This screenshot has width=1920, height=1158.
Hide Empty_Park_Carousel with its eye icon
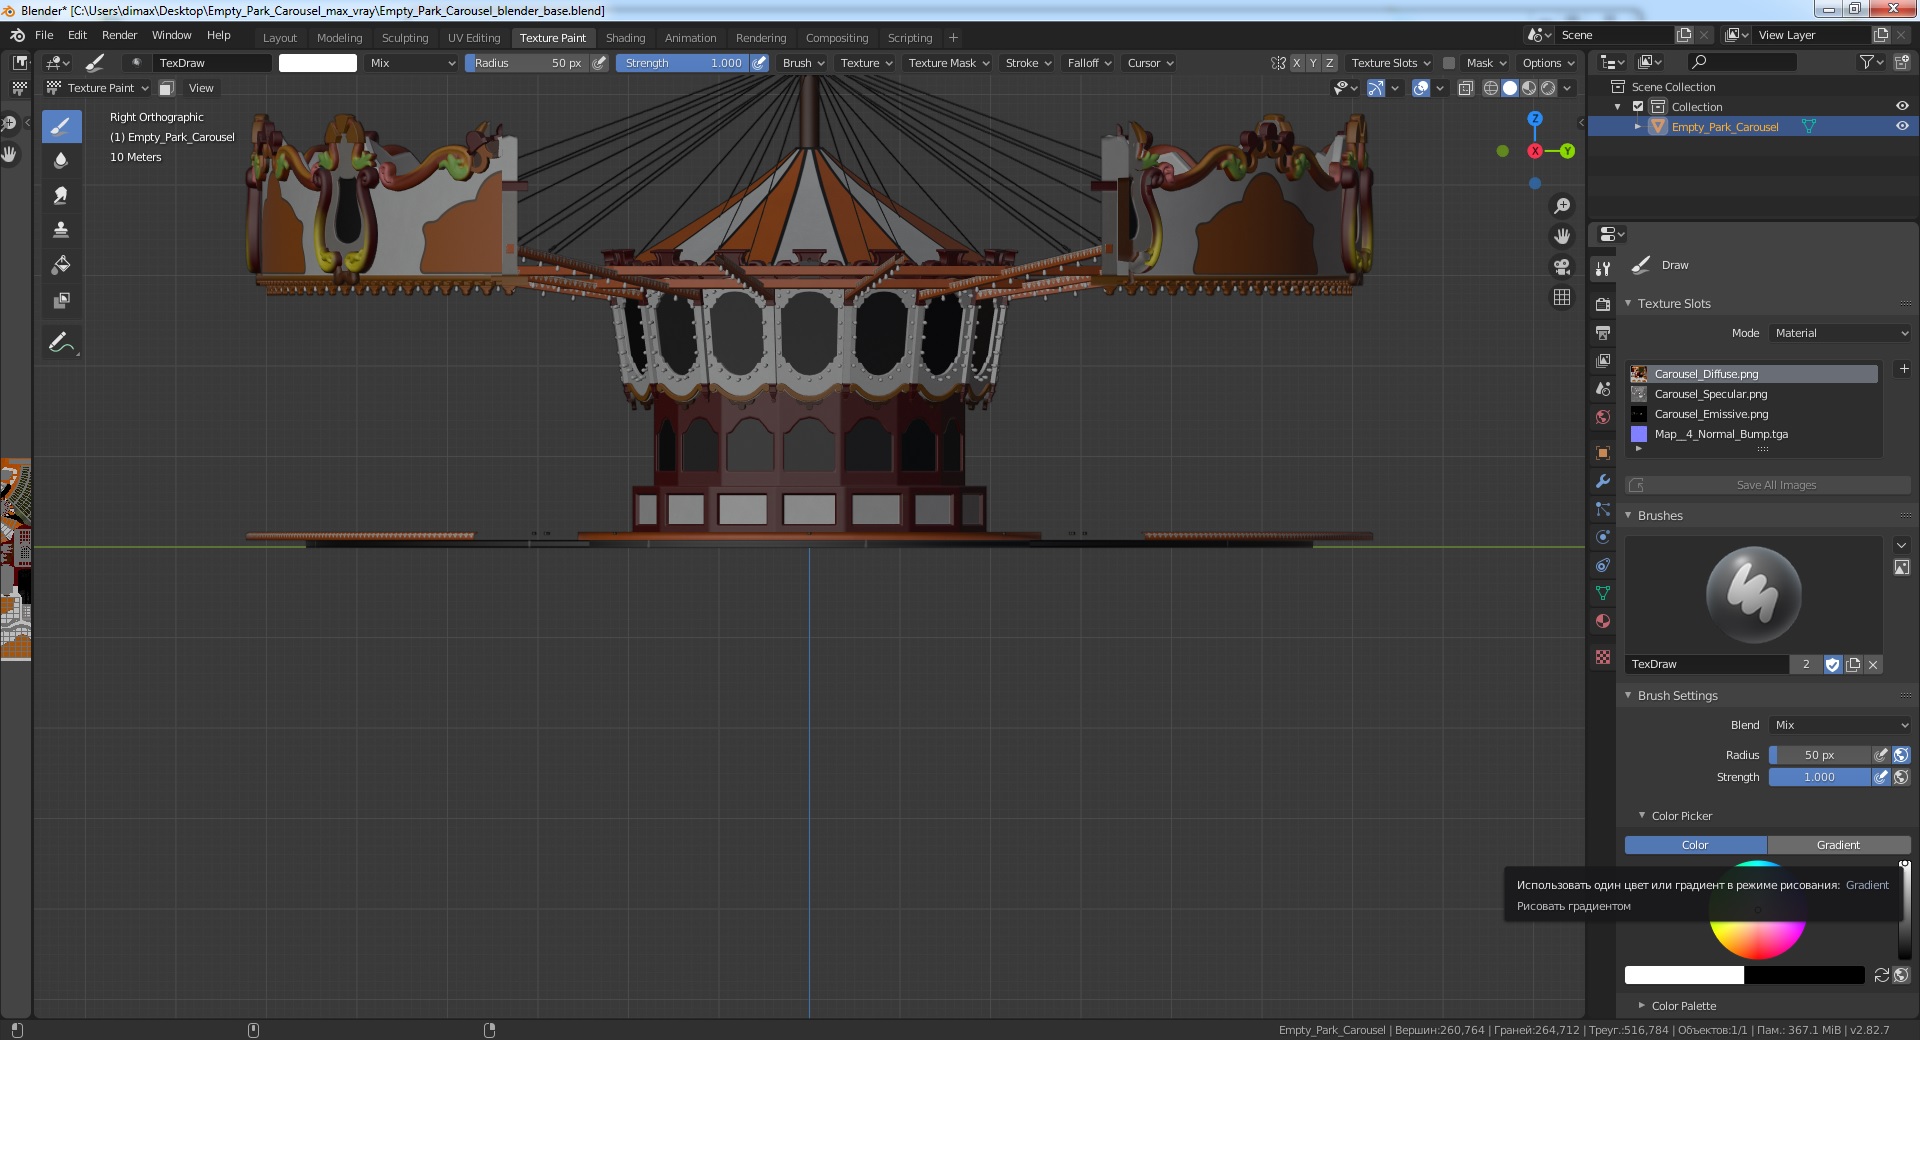[1902, 126]
